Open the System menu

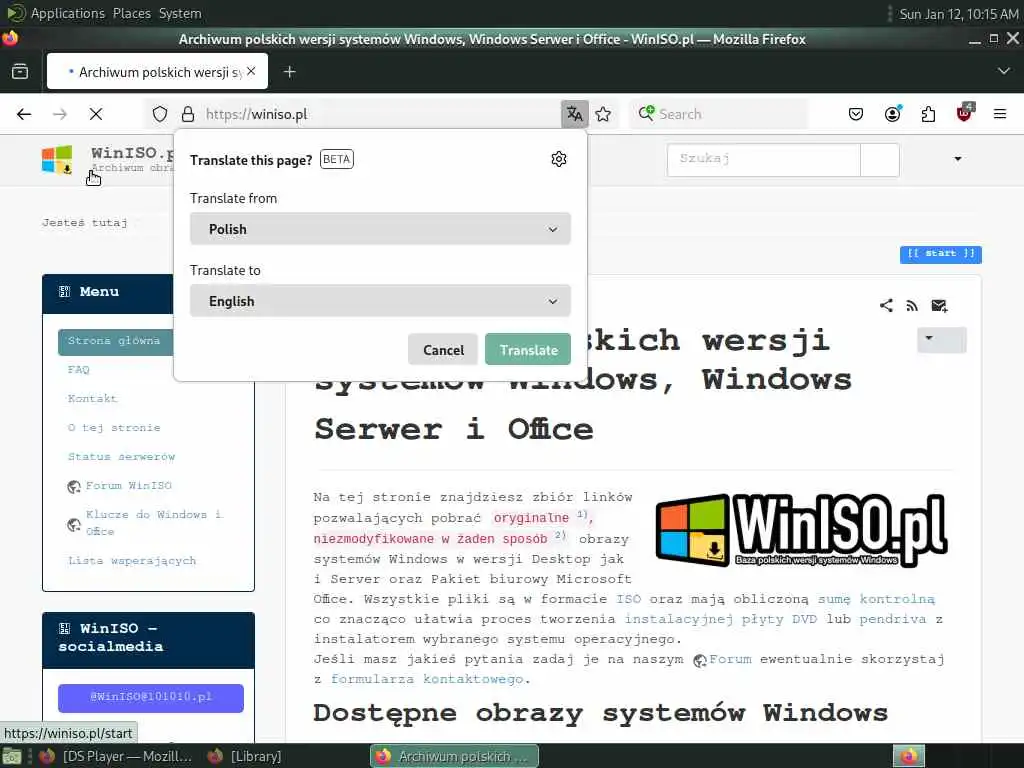coord(180,13)
